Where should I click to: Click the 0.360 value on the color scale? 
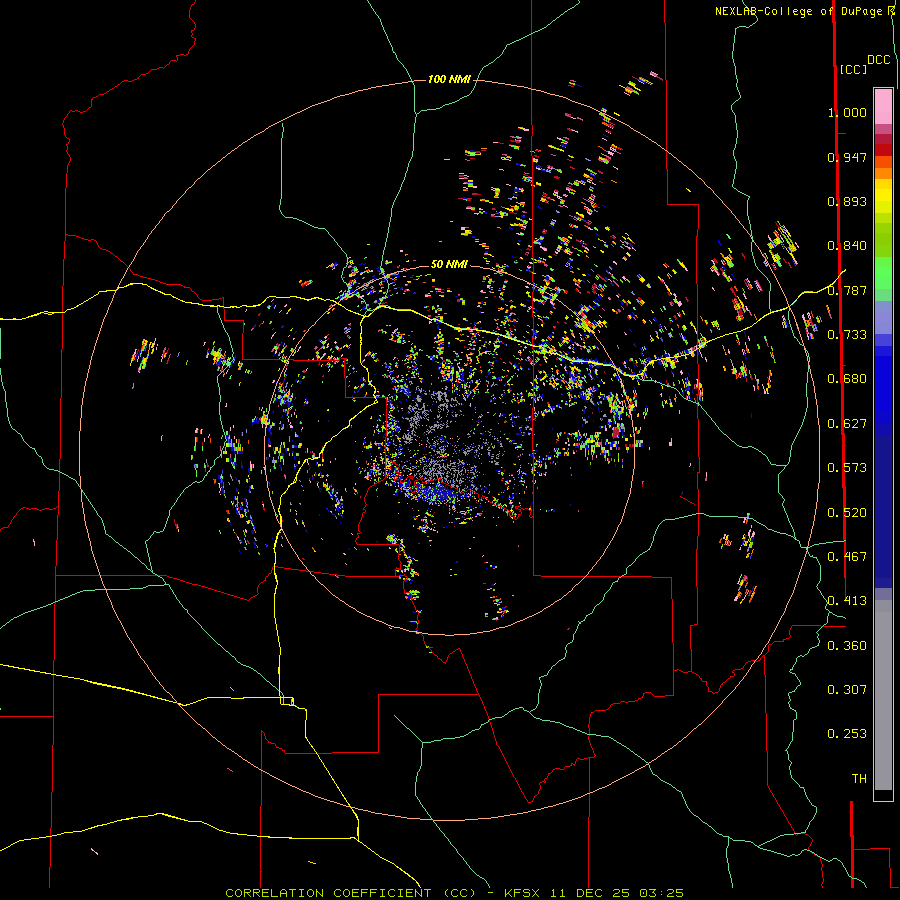coord(847,646)
